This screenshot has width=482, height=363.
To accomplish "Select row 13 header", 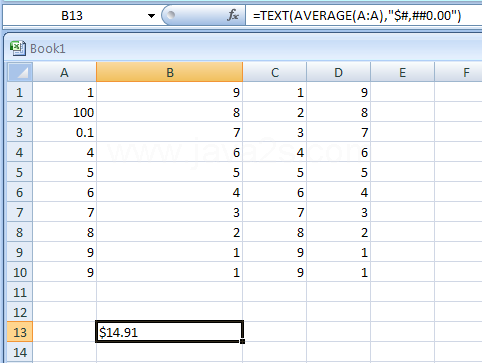I will coord(20,332).
